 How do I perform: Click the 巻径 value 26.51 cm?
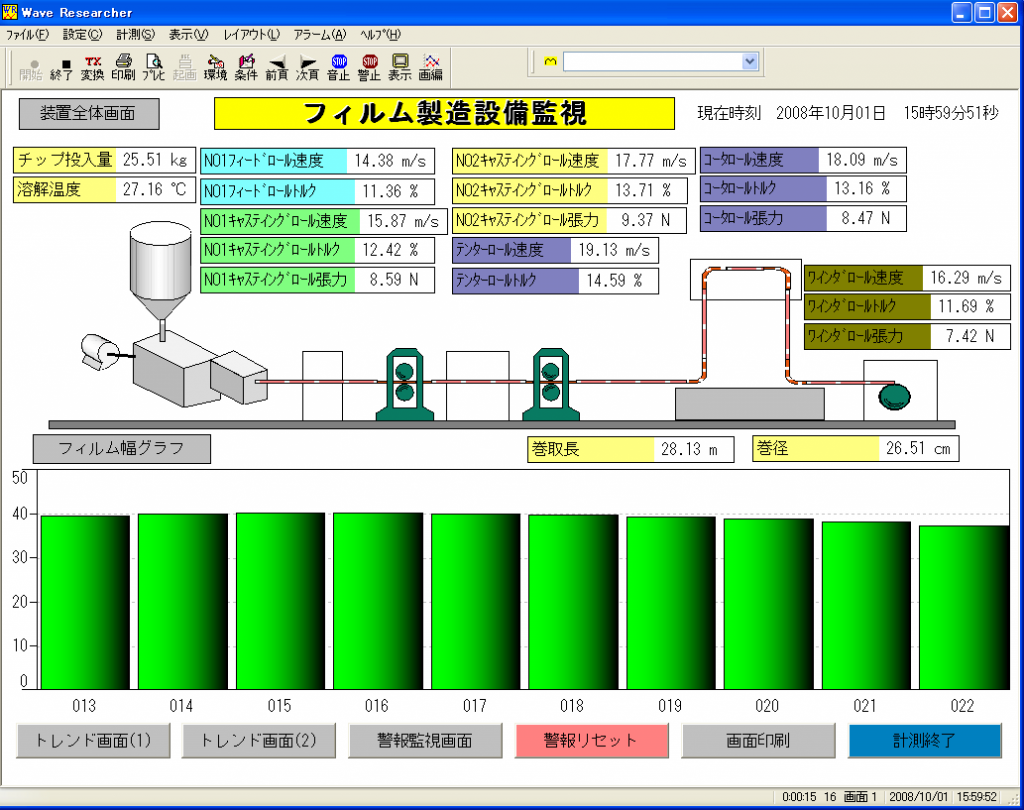pyautogui.click(x=918, y=449)
